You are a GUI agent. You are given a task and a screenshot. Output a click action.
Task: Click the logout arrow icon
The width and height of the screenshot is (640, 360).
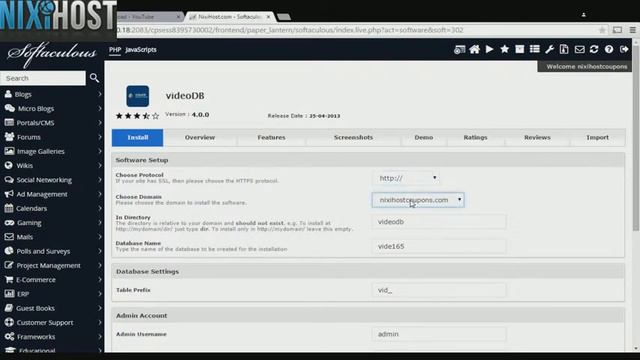coord(624,49)
